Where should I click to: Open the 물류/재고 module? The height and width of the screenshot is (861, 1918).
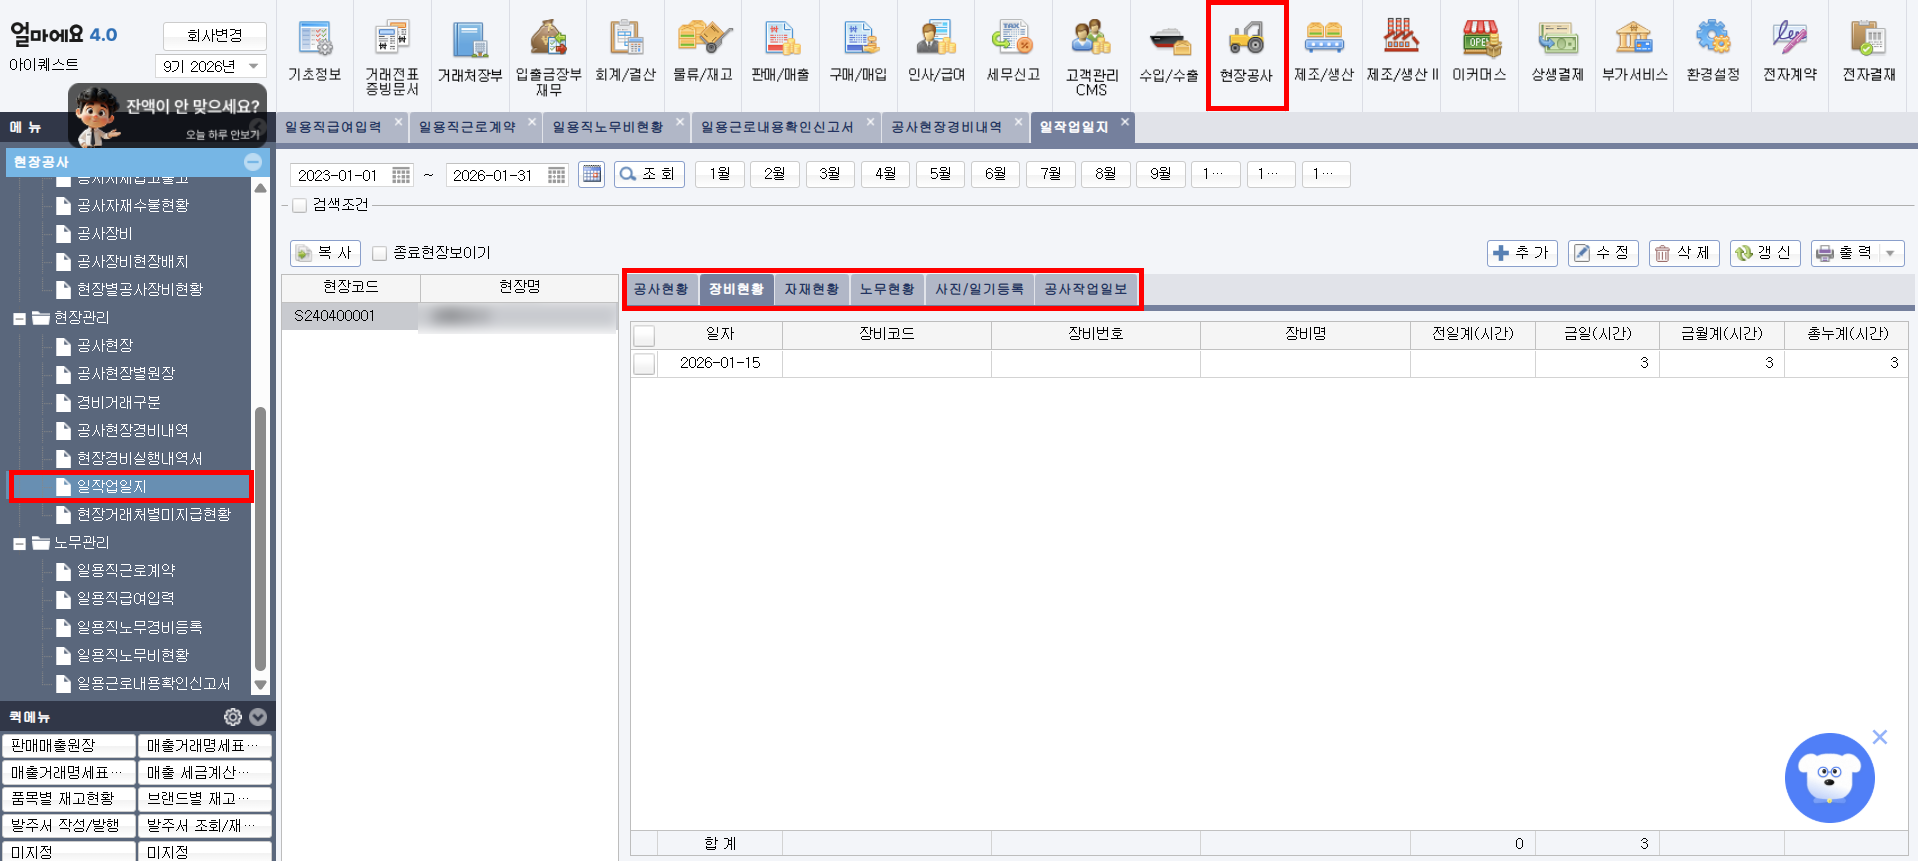point(703,53)
